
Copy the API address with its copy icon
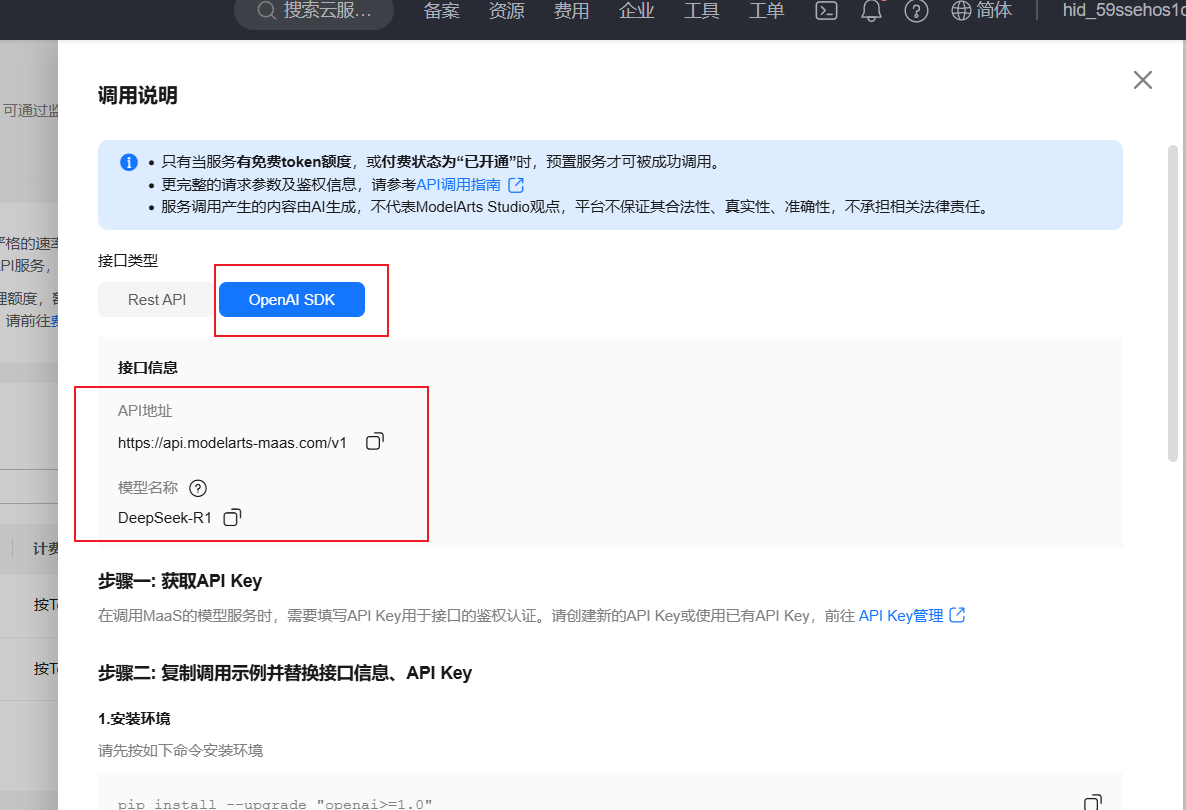click(374, 441)
